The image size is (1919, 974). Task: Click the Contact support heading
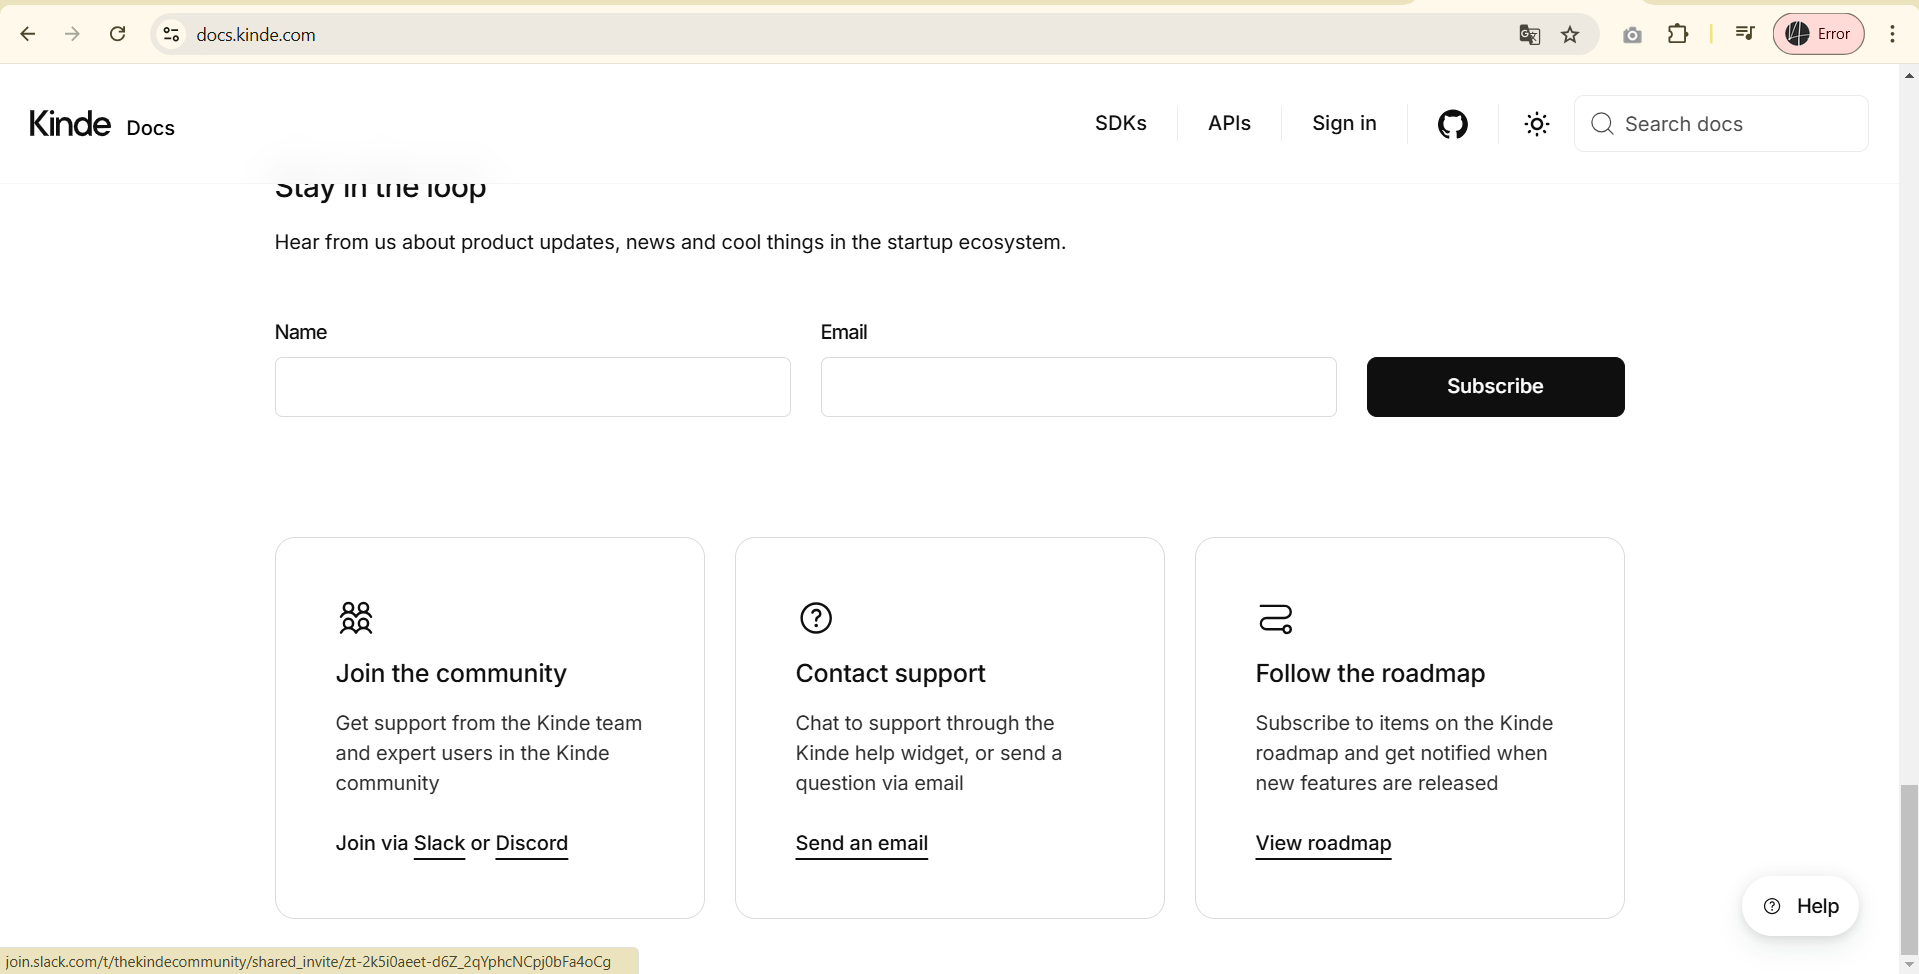point(890,673)
